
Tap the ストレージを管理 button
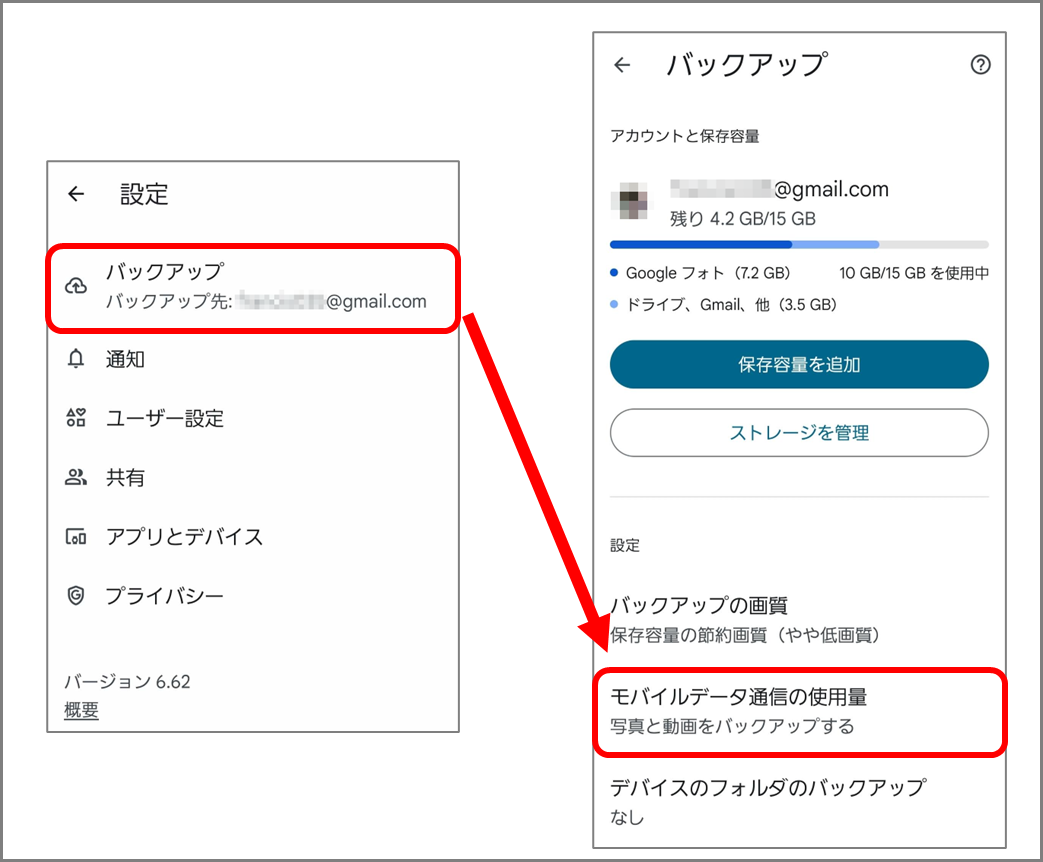[x=799, y=433]
